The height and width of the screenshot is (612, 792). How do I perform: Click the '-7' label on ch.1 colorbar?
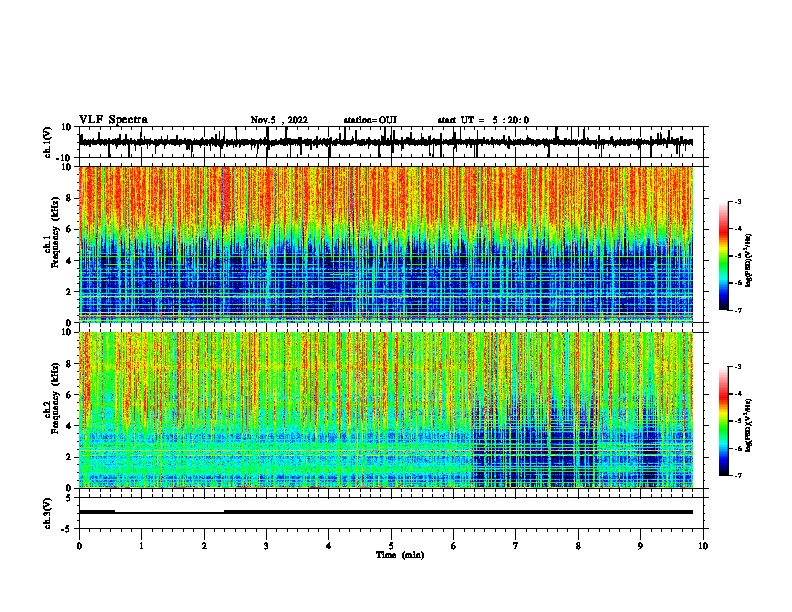coord(737,310)
